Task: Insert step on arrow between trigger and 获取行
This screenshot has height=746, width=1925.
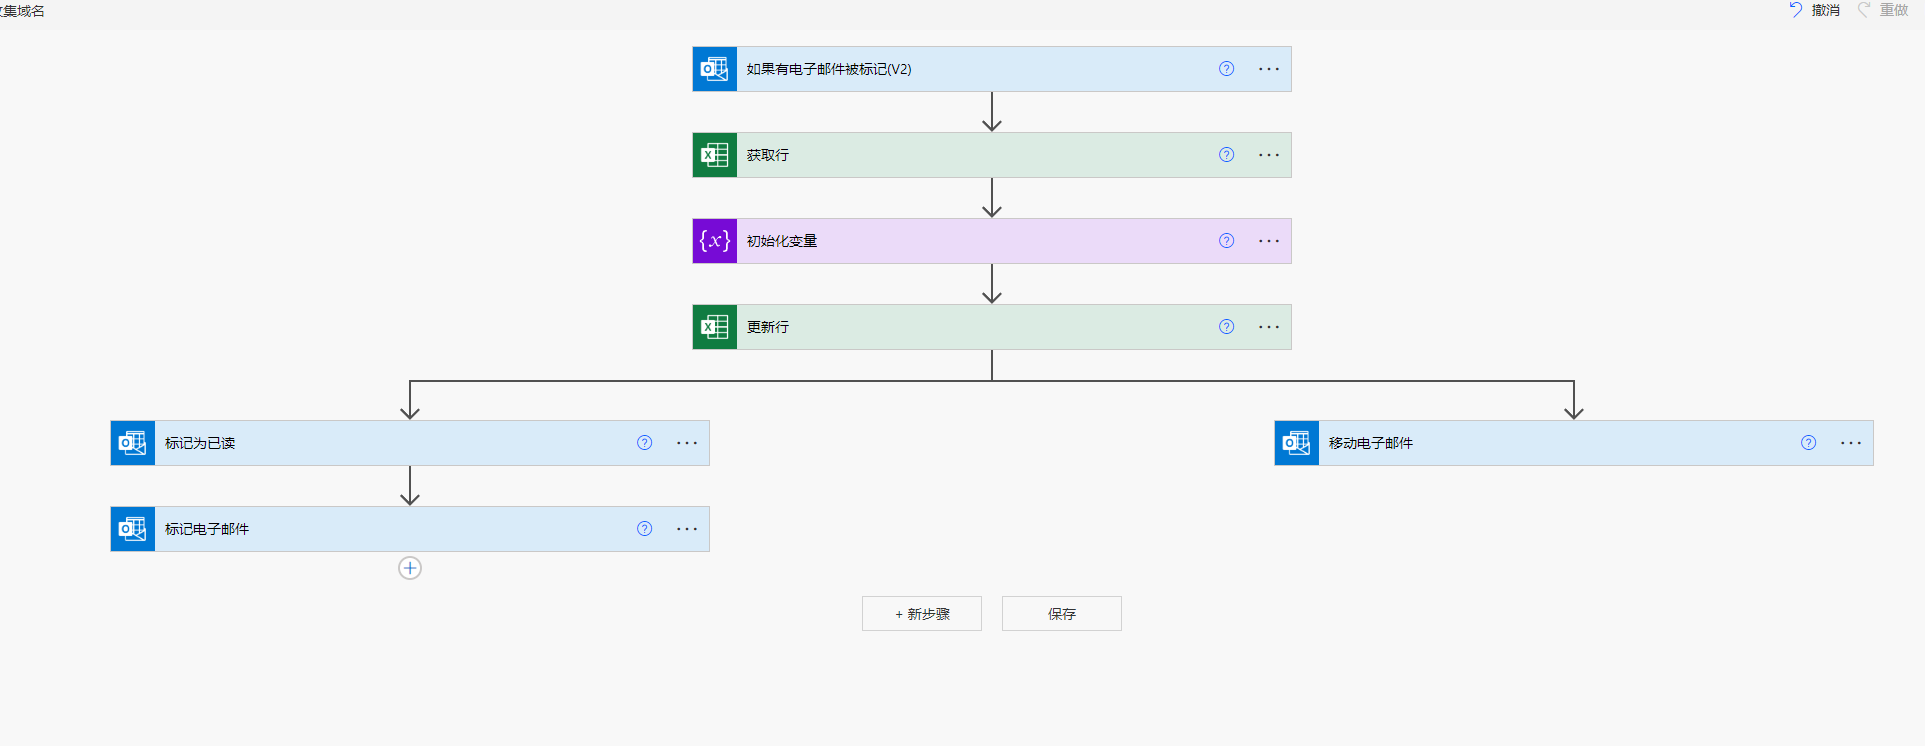Action: [992, 112]
